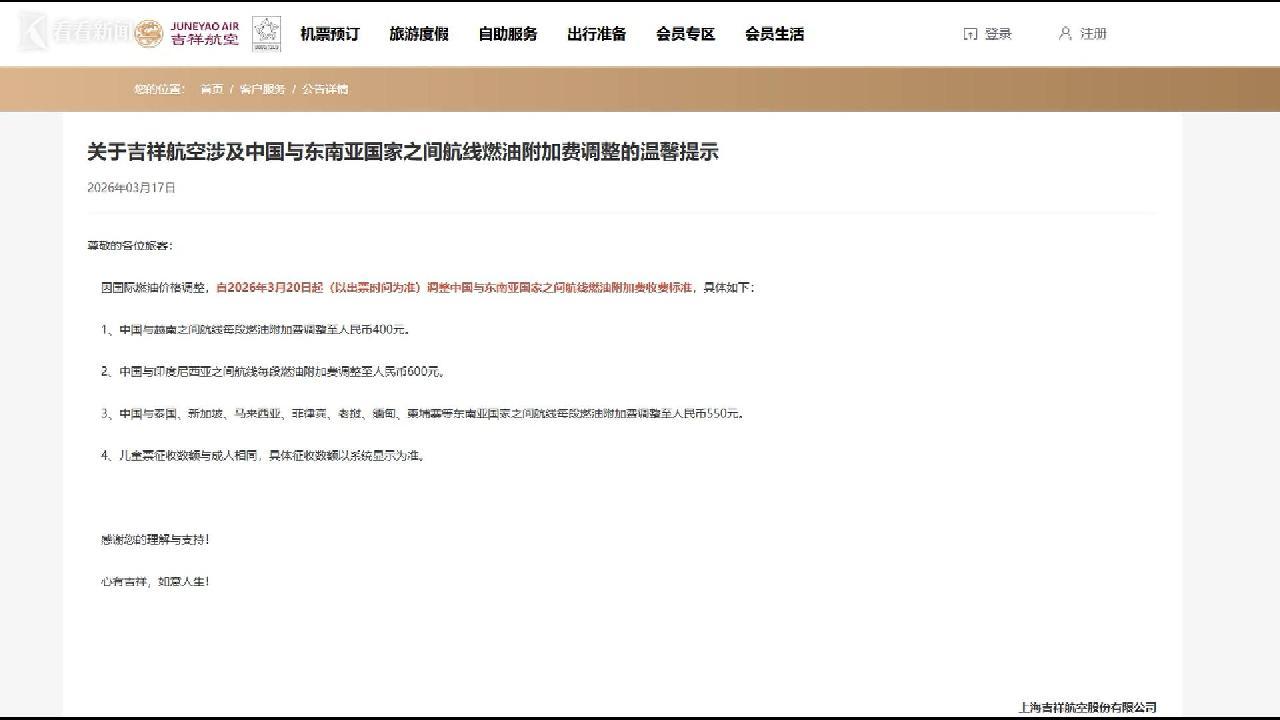Screen dimensions: 1280x720
Task: Click the red highlighted 2026年3月20日 notice text
Action: 454,288
